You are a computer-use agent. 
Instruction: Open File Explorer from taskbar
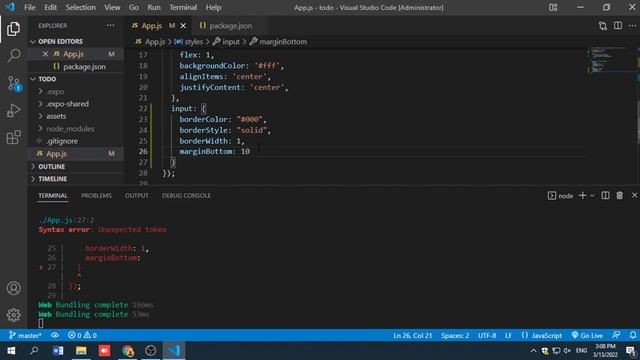(81, 351)
